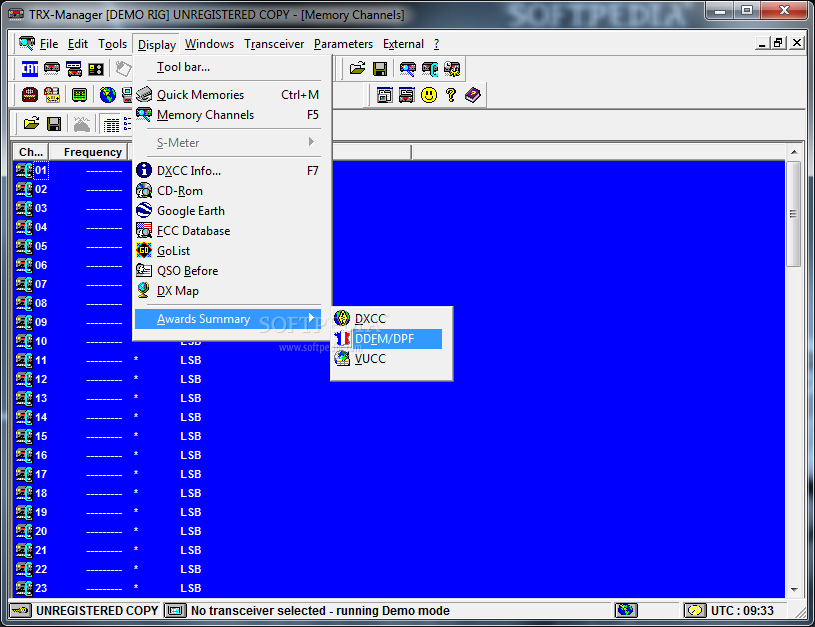The image size is (815, 627).
Task: Select channel 01 row
Action: pos(399,170)
